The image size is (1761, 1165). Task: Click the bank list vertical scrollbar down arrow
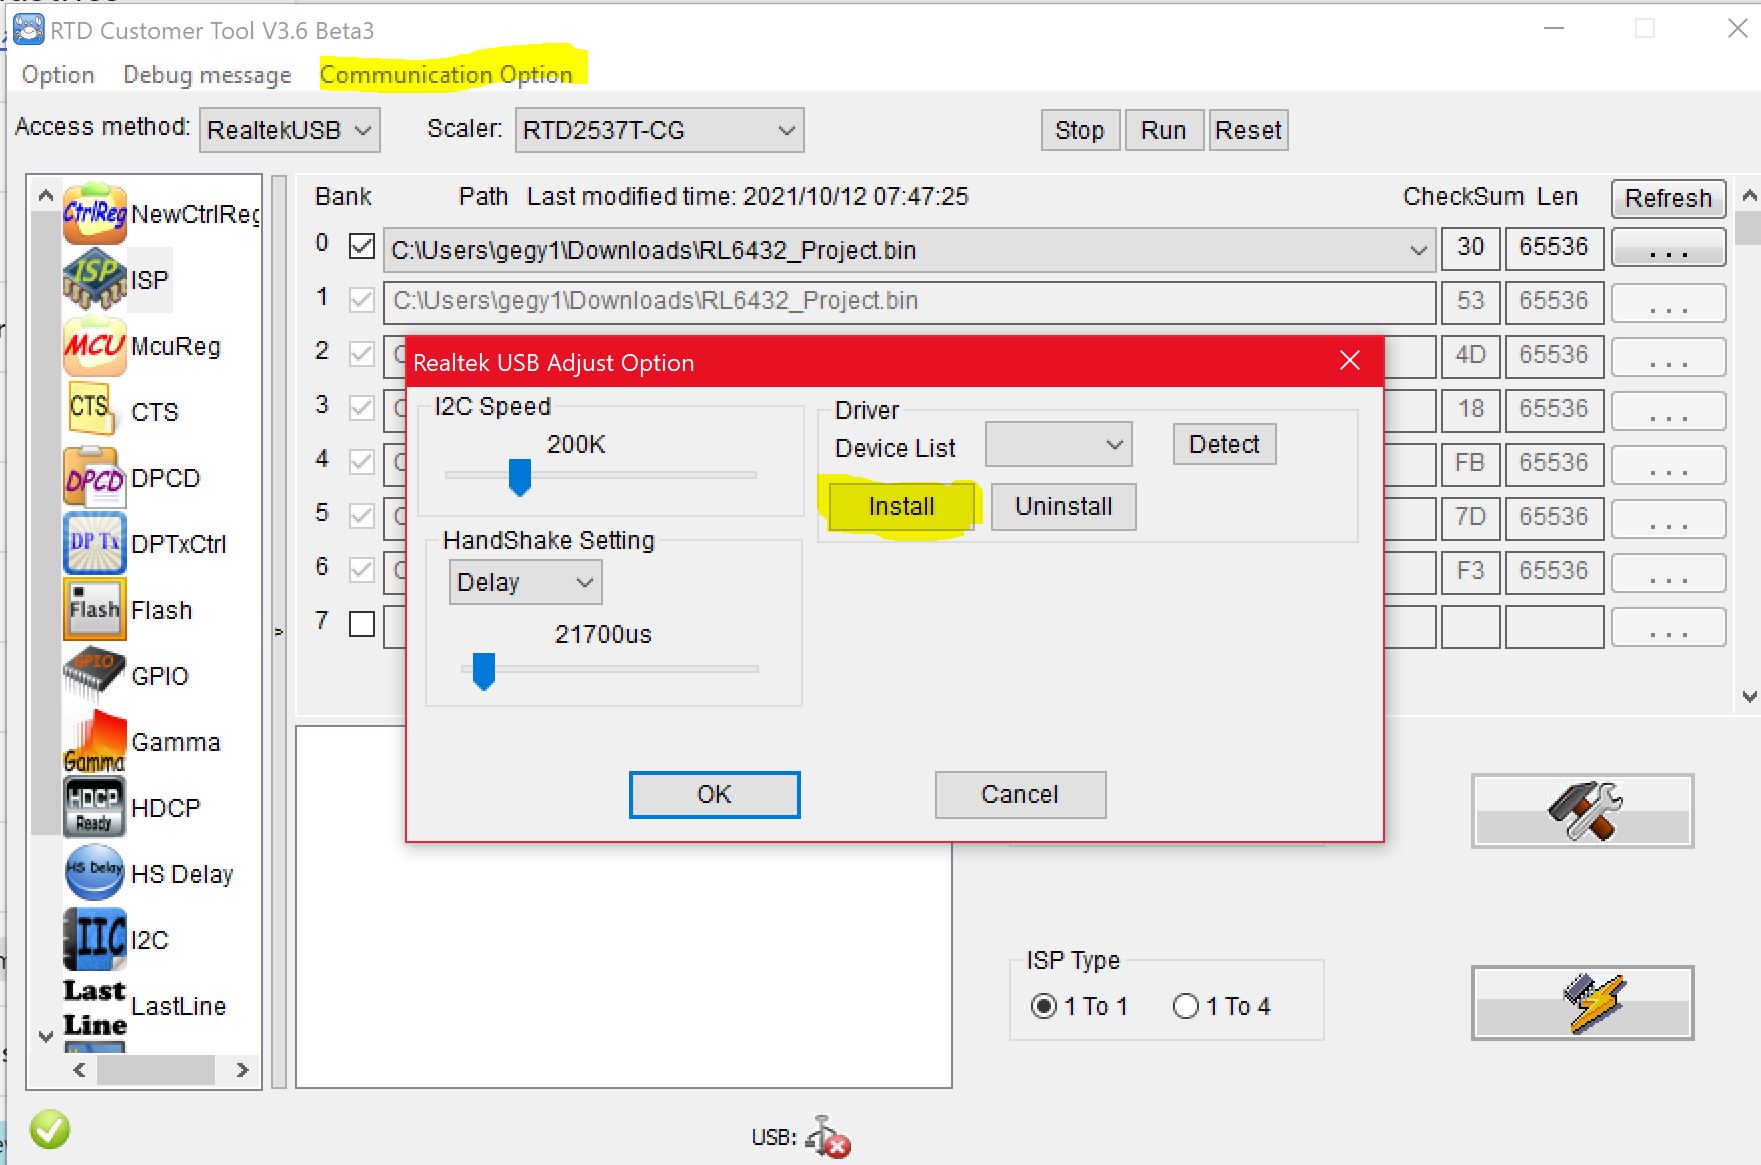pos(1749,696)
